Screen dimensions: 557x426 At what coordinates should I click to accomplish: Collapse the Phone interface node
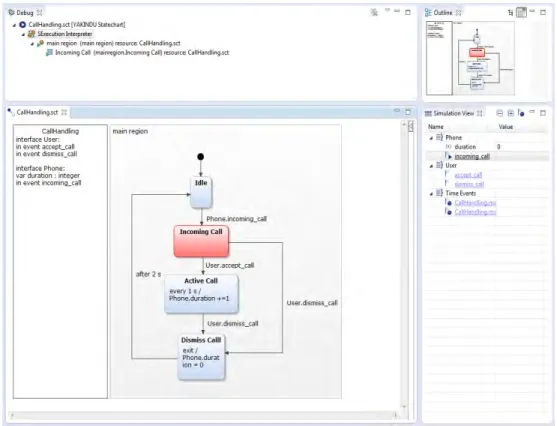coord(431,138)
